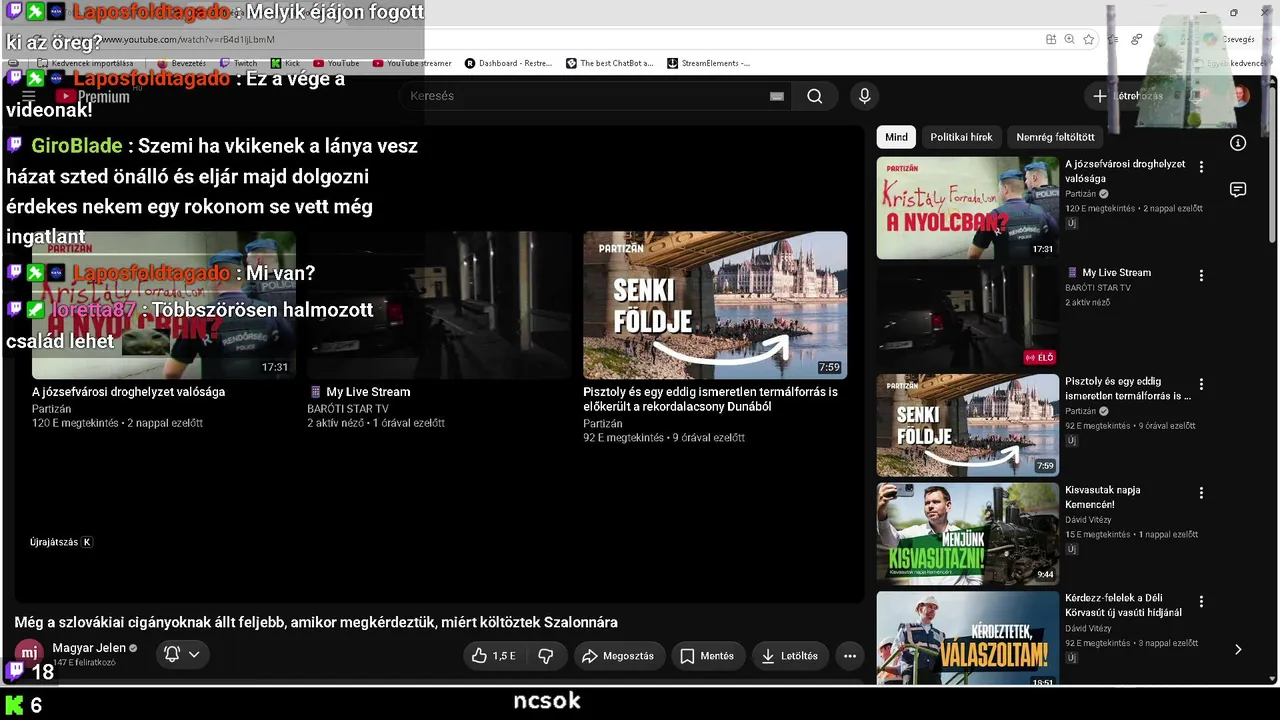This screenshot has width=1280, height=720.
Task: Click end-screen title 'Pisztoly és egy eddig ismeretlen termálforrás'
Action: 710,399
